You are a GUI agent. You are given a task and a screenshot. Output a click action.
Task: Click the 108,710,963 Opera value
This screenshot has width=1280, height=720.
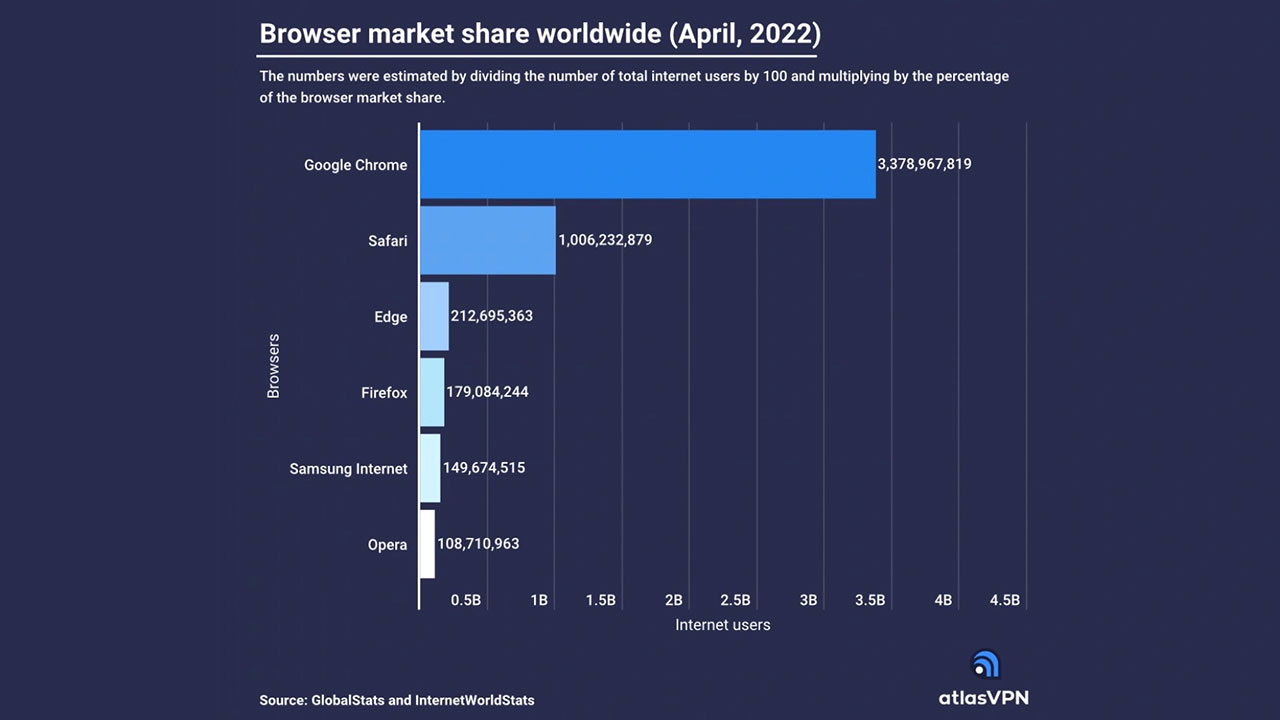pos(478,544)
